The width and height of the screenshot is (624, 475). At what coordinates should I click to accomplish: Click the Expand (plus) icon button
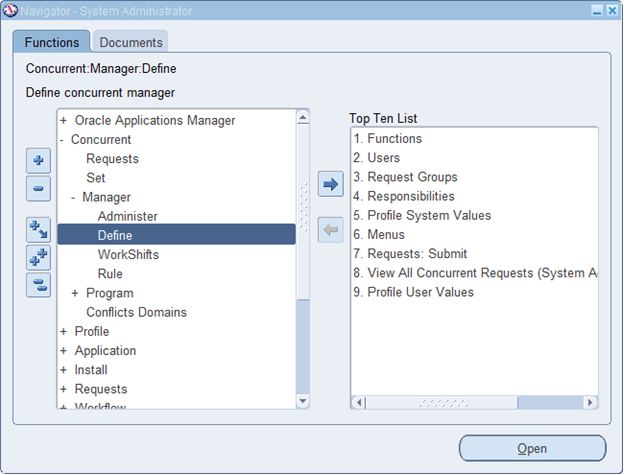pyautogui.click(x=38, y=160)
